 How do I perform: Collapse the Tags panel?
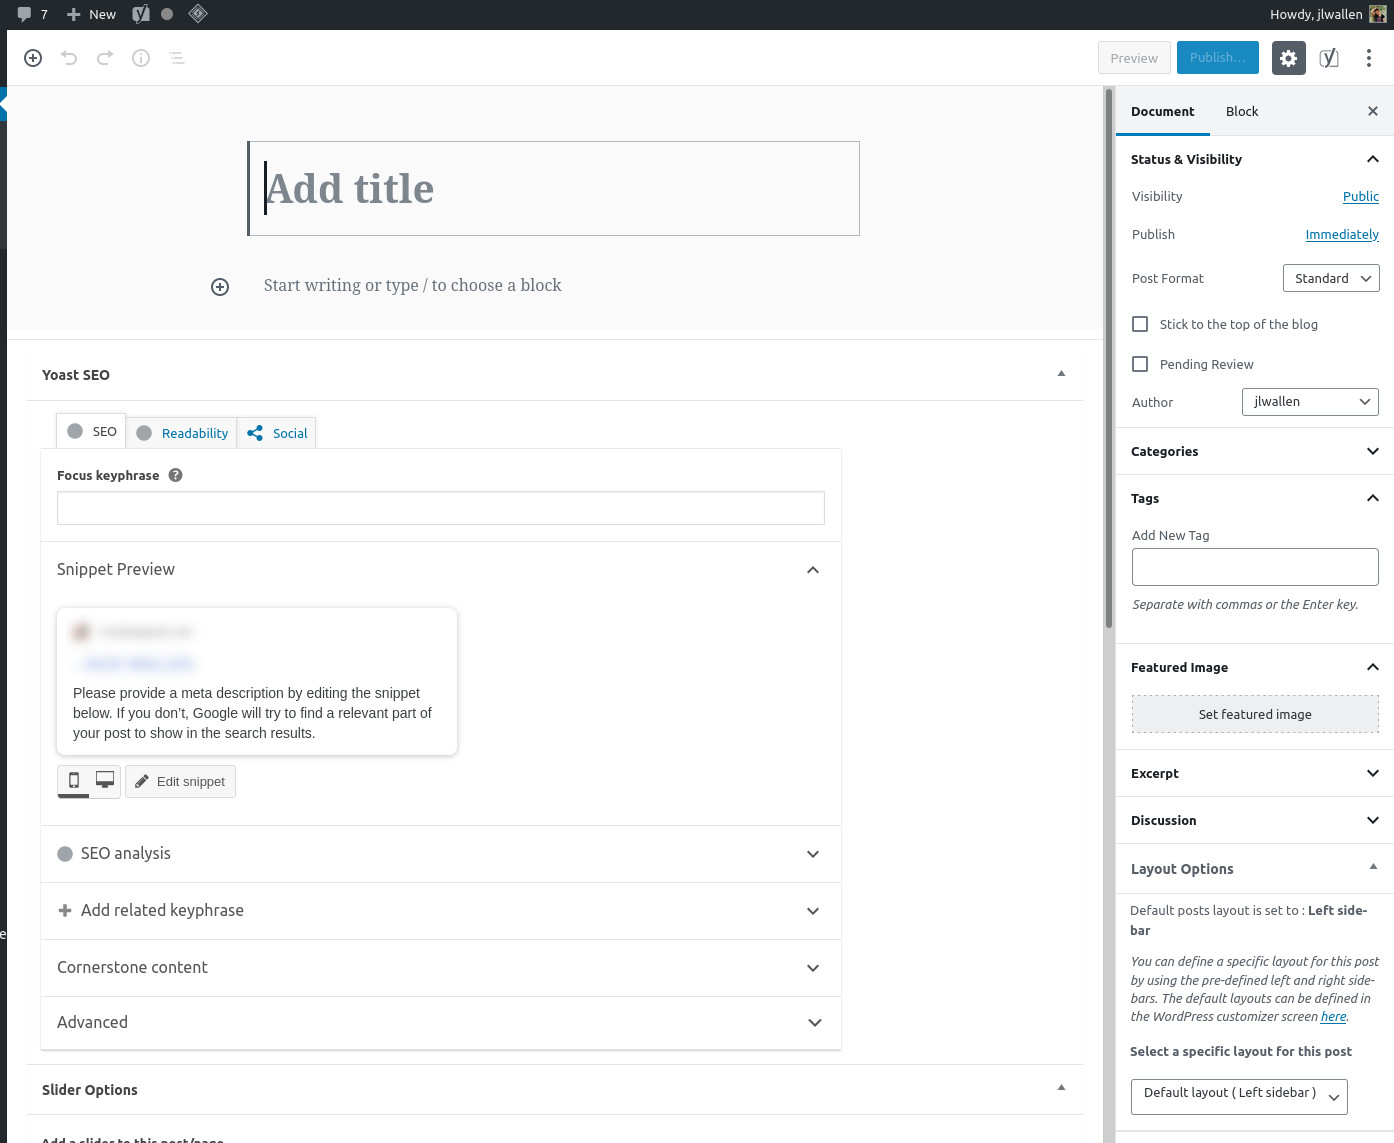pyautogui.click(x=1255, y=498)
